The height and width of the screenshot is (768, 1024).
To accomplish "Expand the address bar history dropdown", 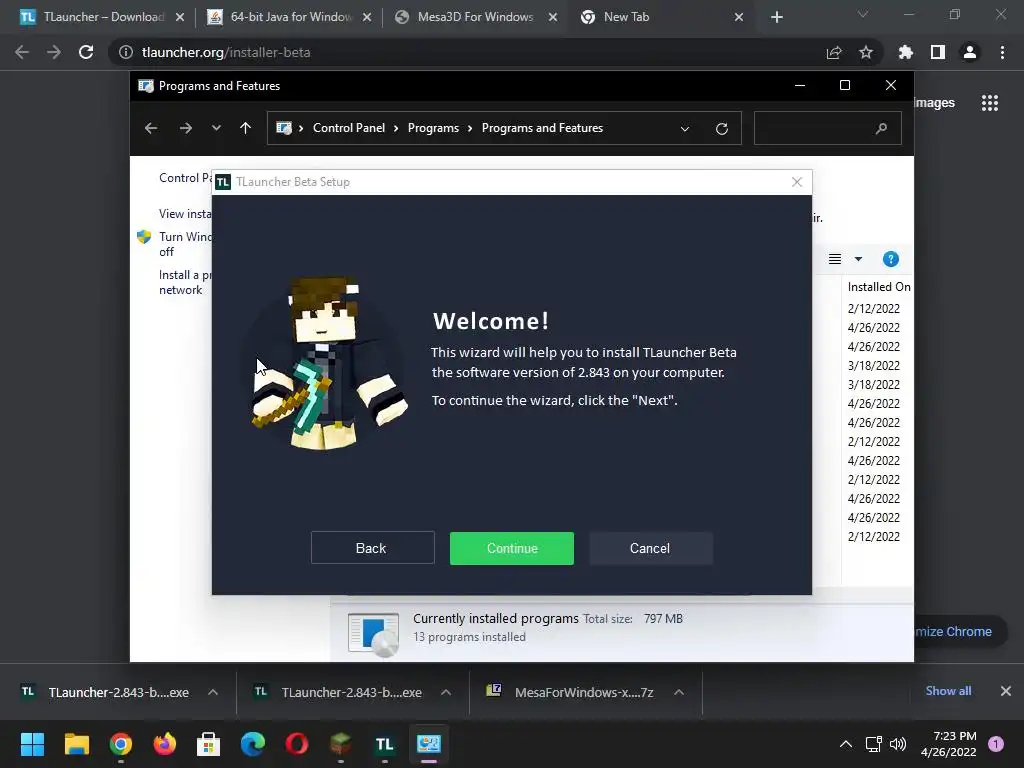I will click(x=684, y=129).
